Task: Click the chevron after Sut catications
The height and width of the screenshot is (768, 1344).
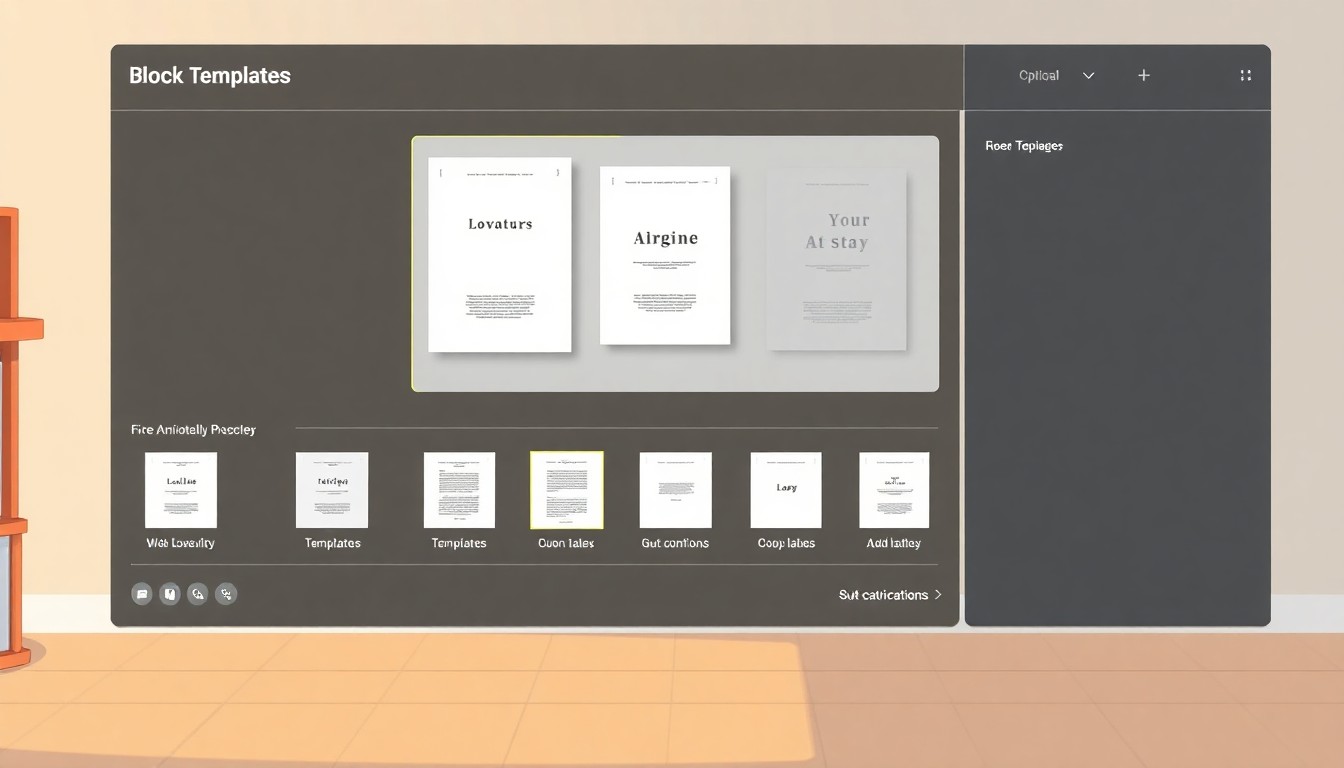Action: pos(938,594)
